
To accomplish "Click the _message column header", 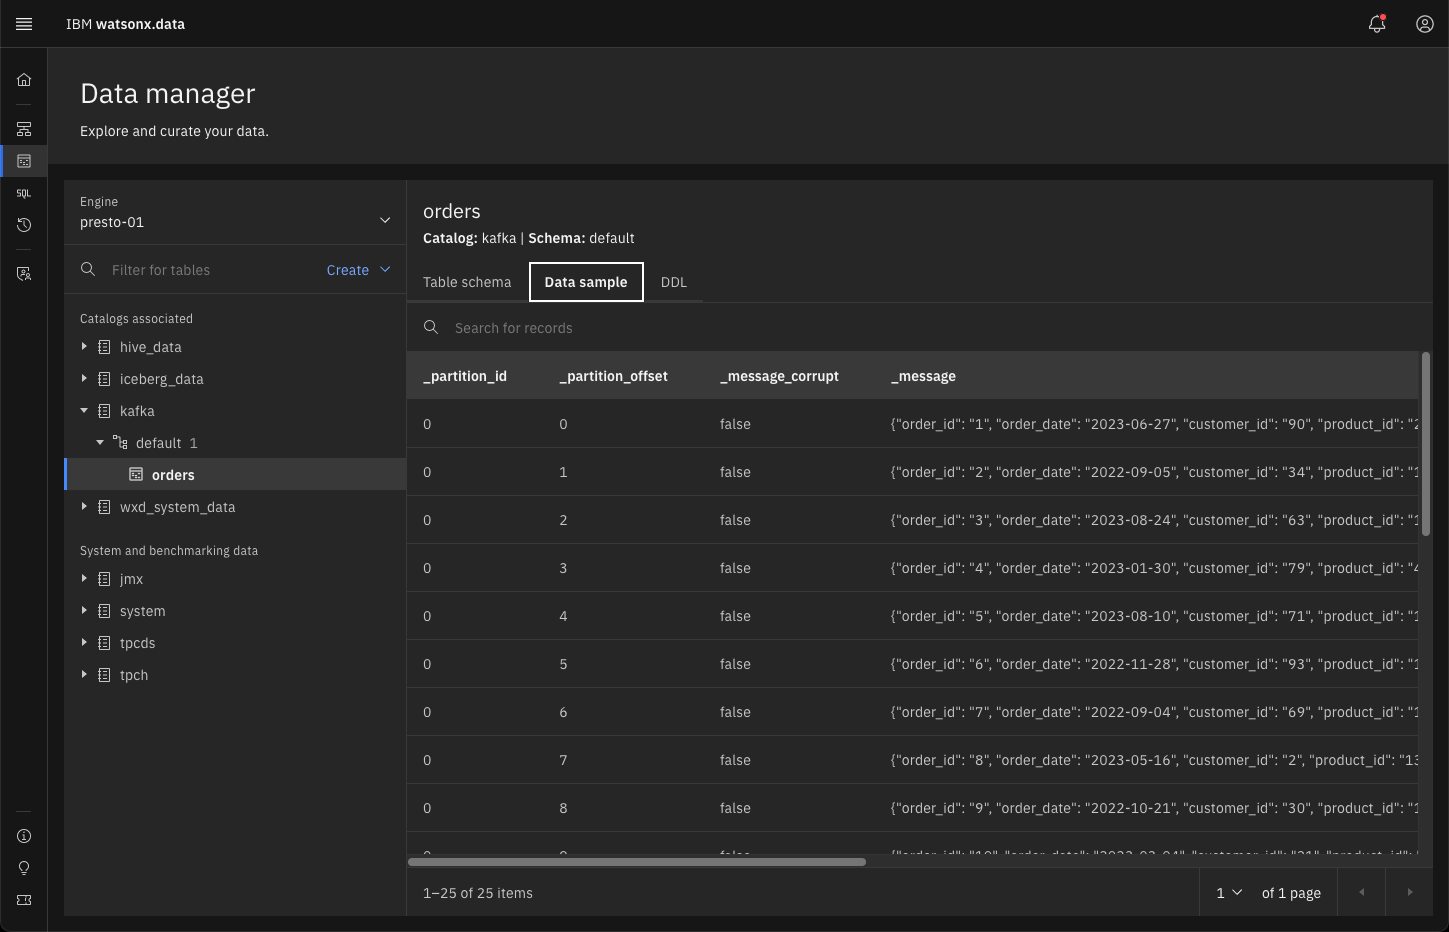I will click(923, 376).
